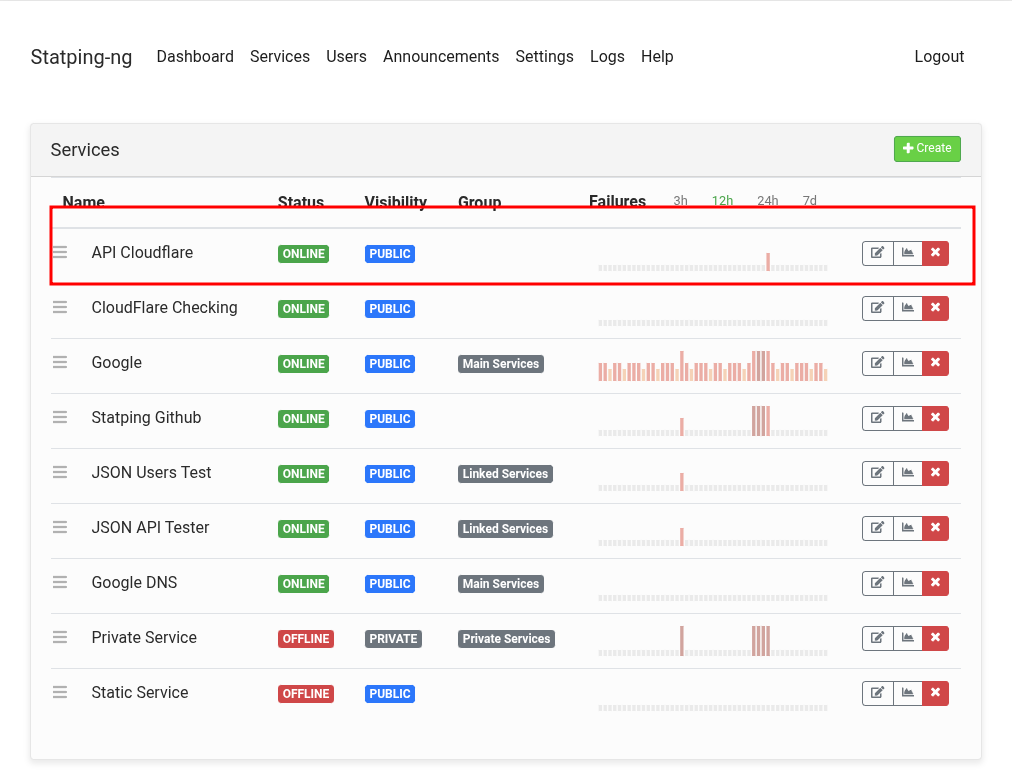Click the green Create button

pyautogui.click(x=927, y=149)
